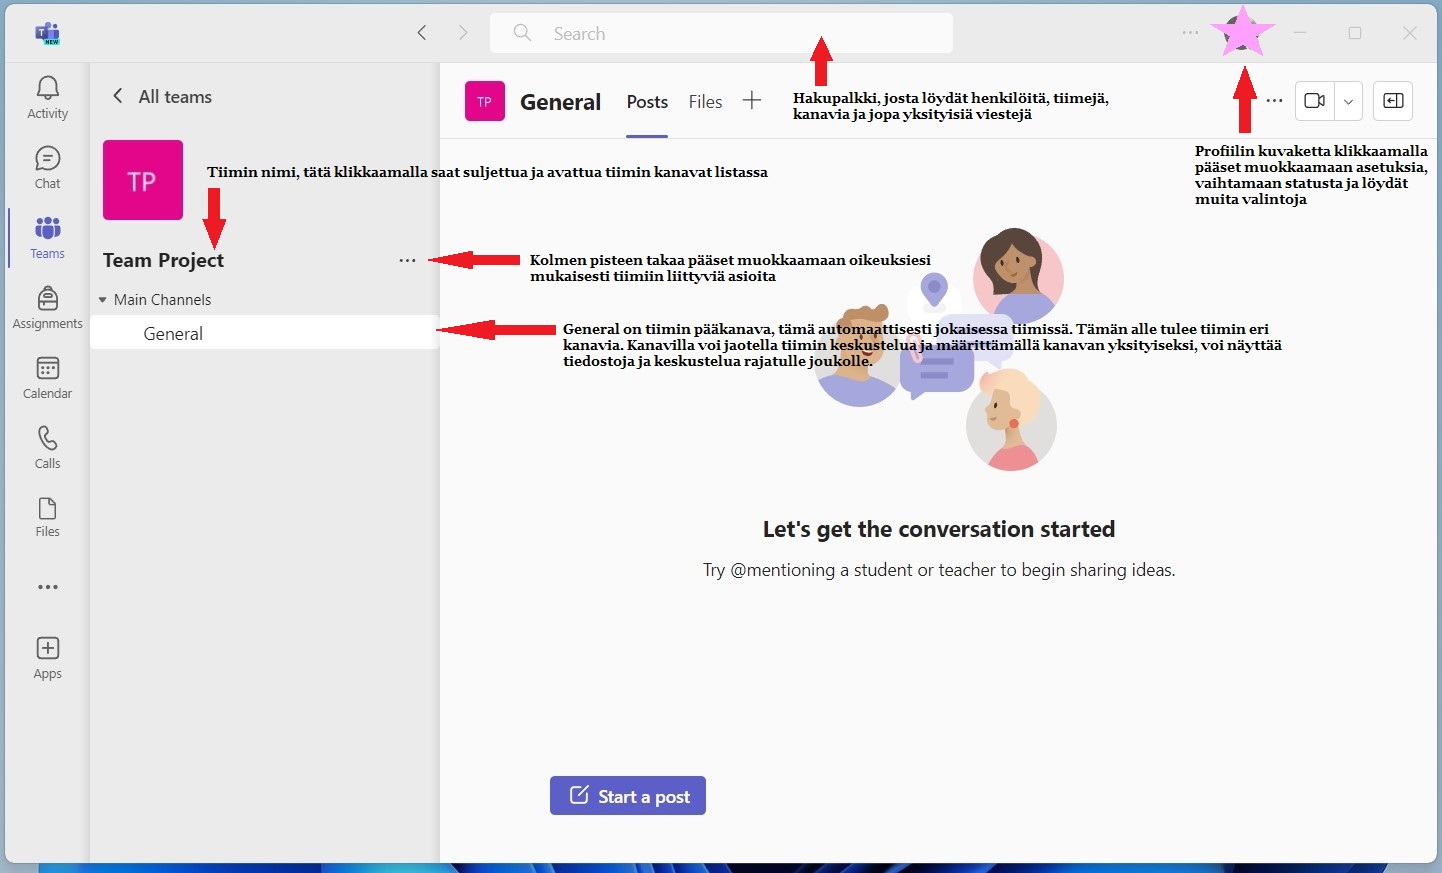1442x873 pixels.
Task: Toggle the channel info side pane
Action: (x=1392, y=101)
